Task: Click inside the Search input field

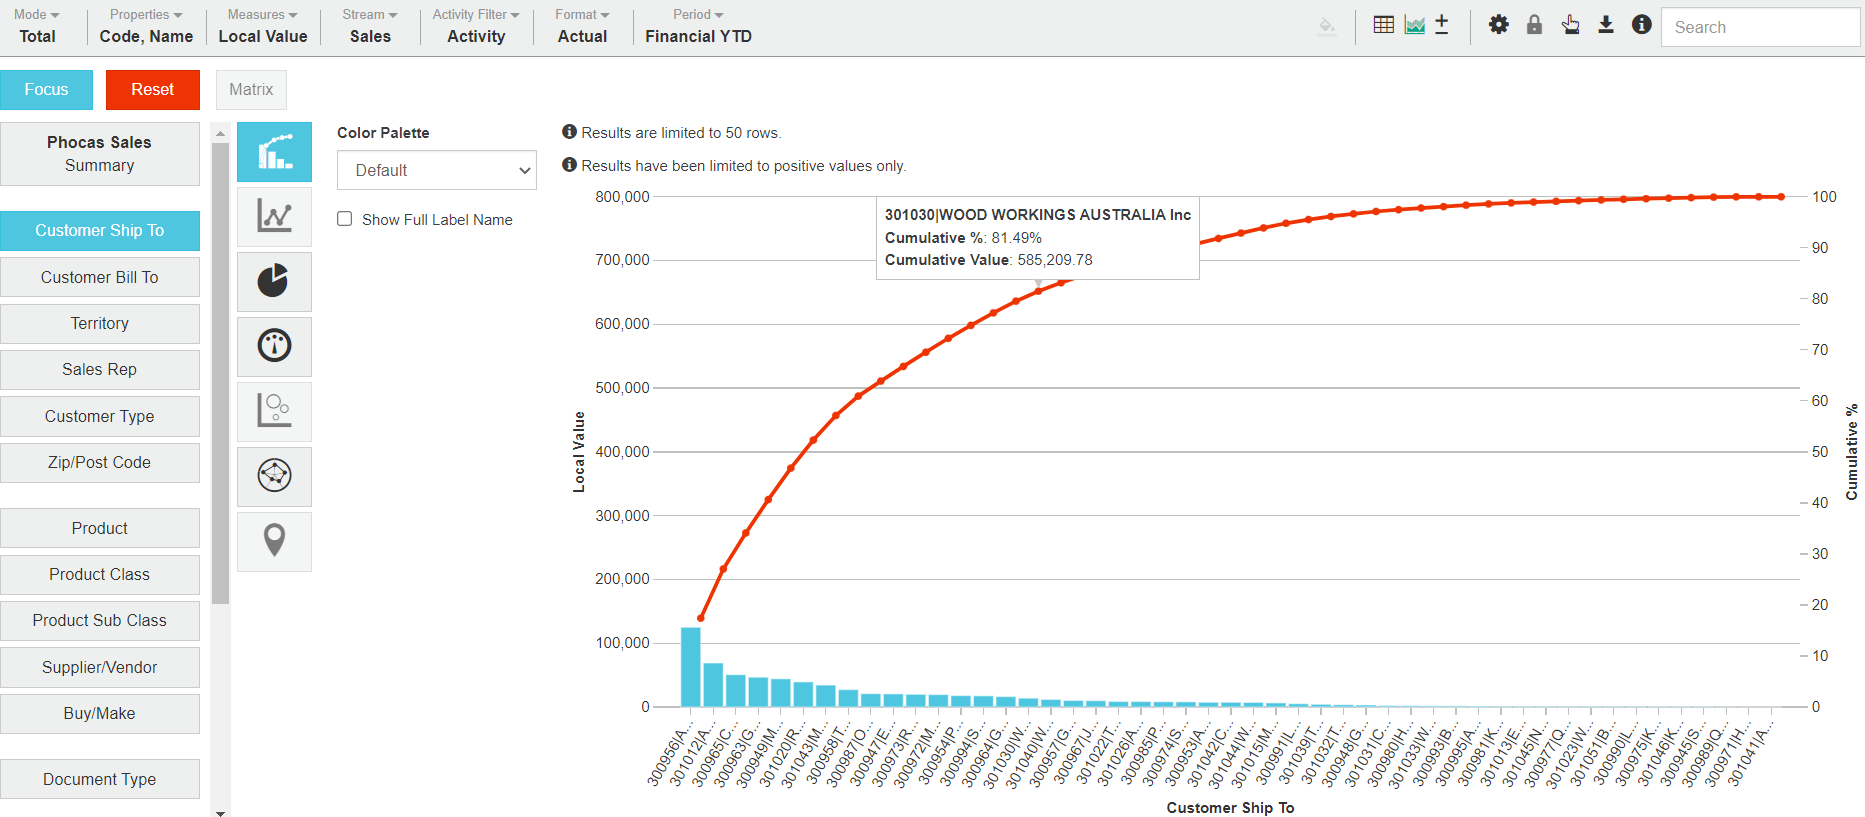Action: (1759, 27)
